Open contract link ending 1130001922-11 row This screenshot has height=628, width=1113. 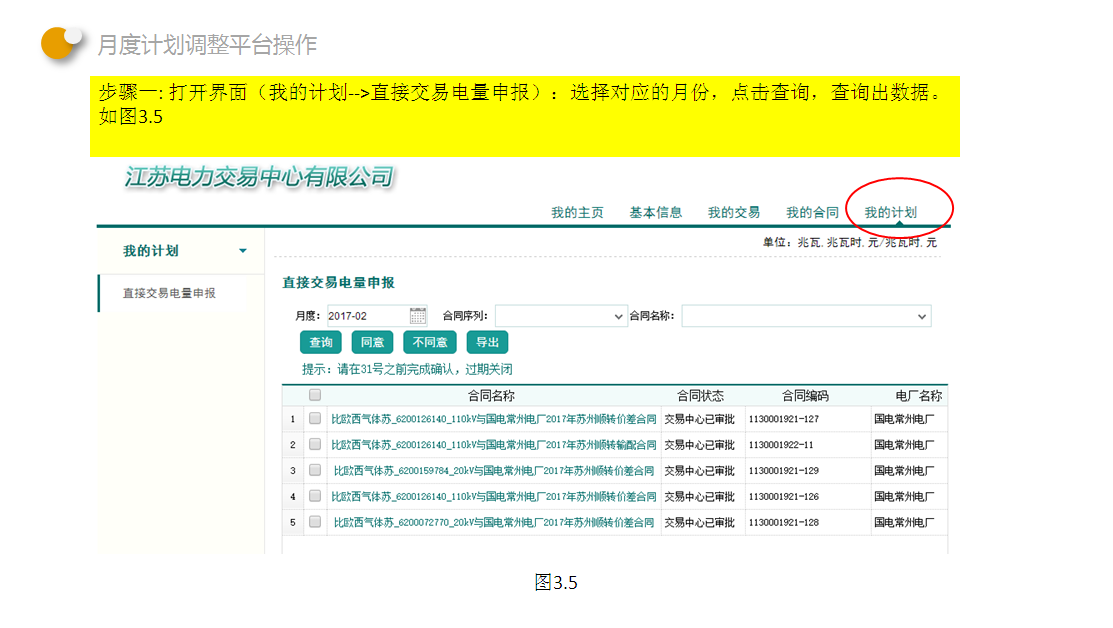click(493, 445)
